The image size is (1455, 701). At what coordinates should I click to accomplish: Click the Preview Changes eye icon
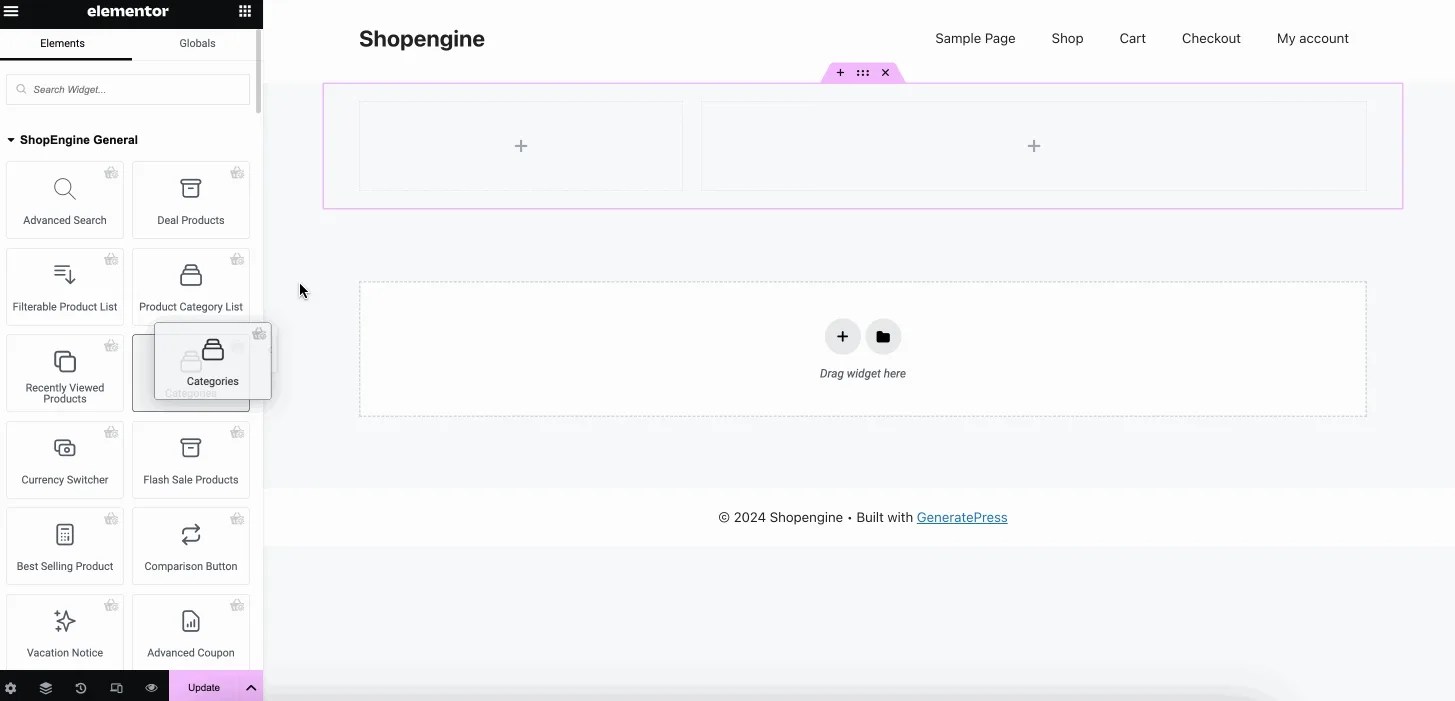pyautogui.click(x=151, y=688)
